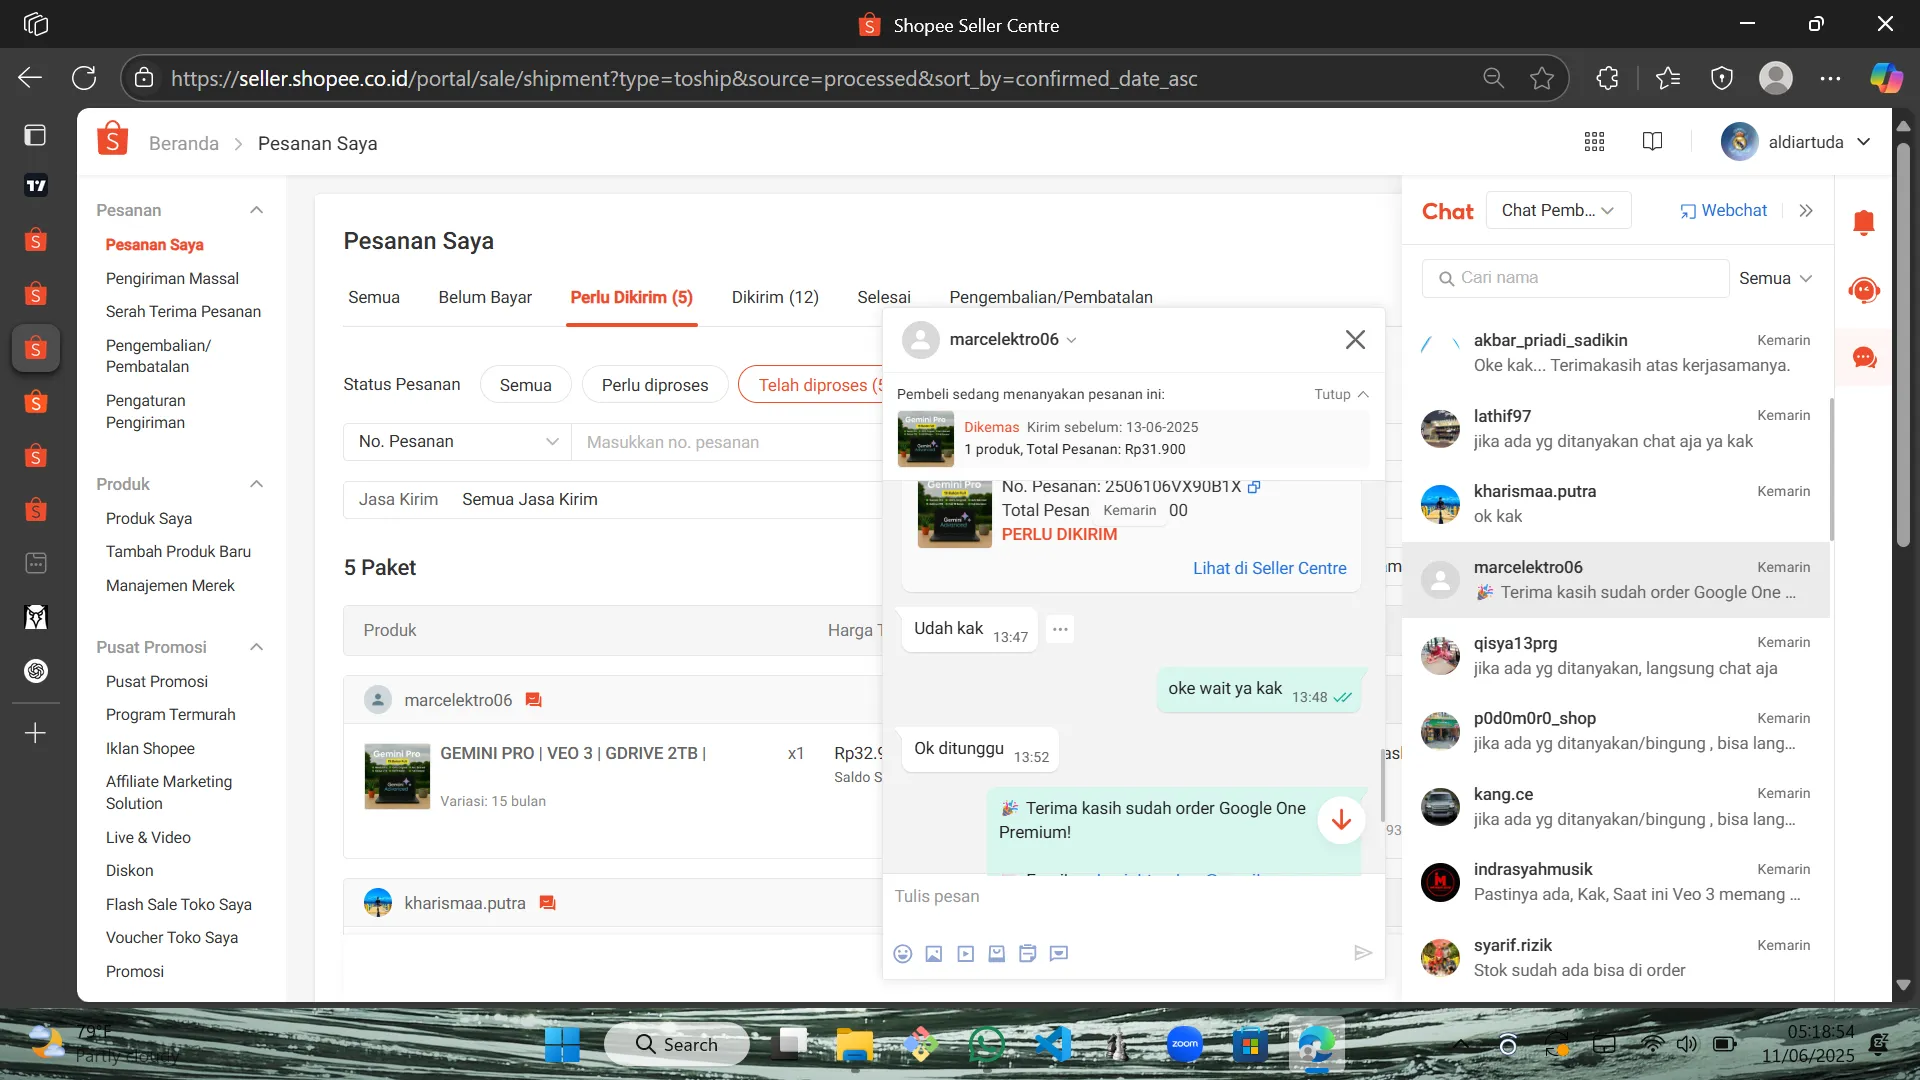This screenshot has width=1920, height=1080.
Task: Open Visual Studio Code from the taskbar
Action: 1054,1045
